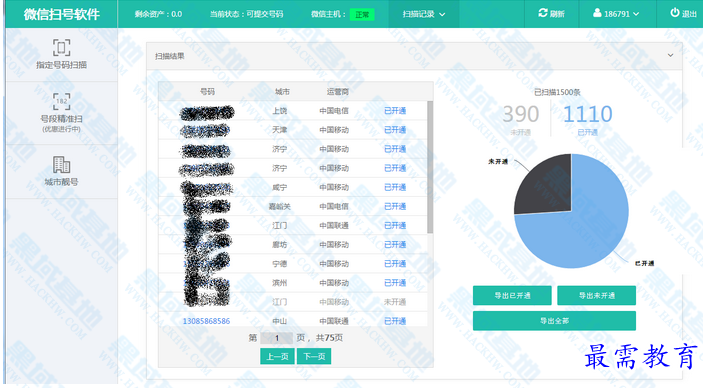Click 已开通 status in 上饶 row
The image size is (706, 388).
click(395, 111)
